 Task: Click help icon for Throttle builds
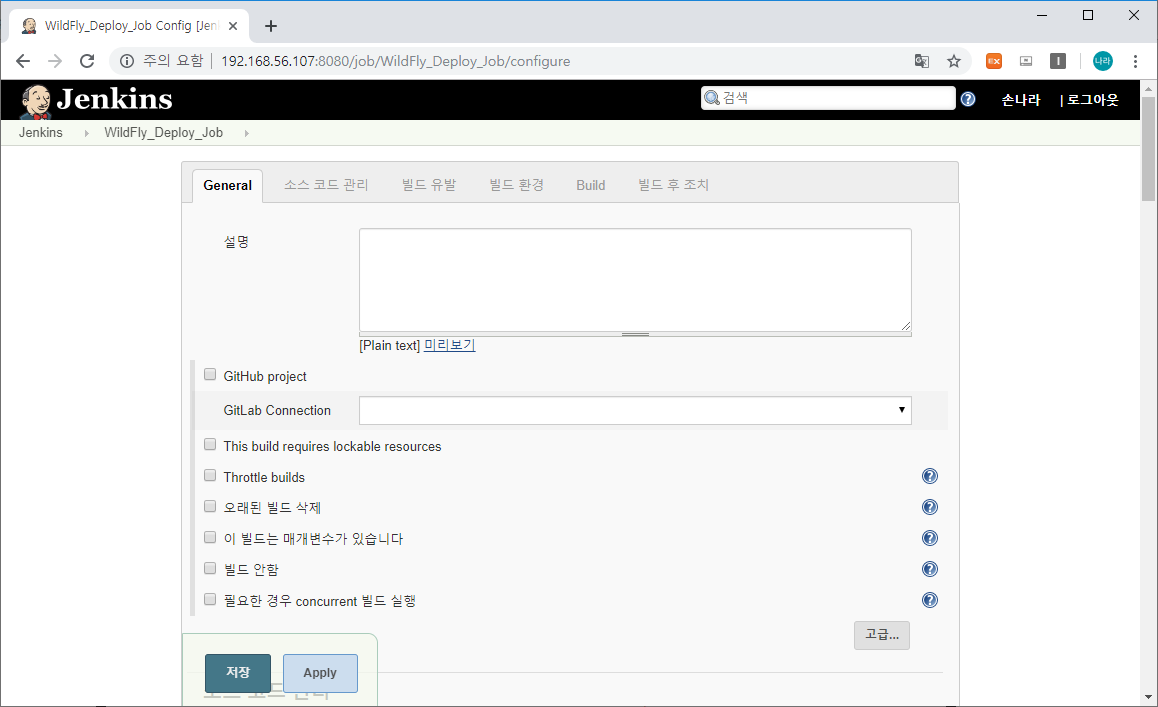coord(930,477)
